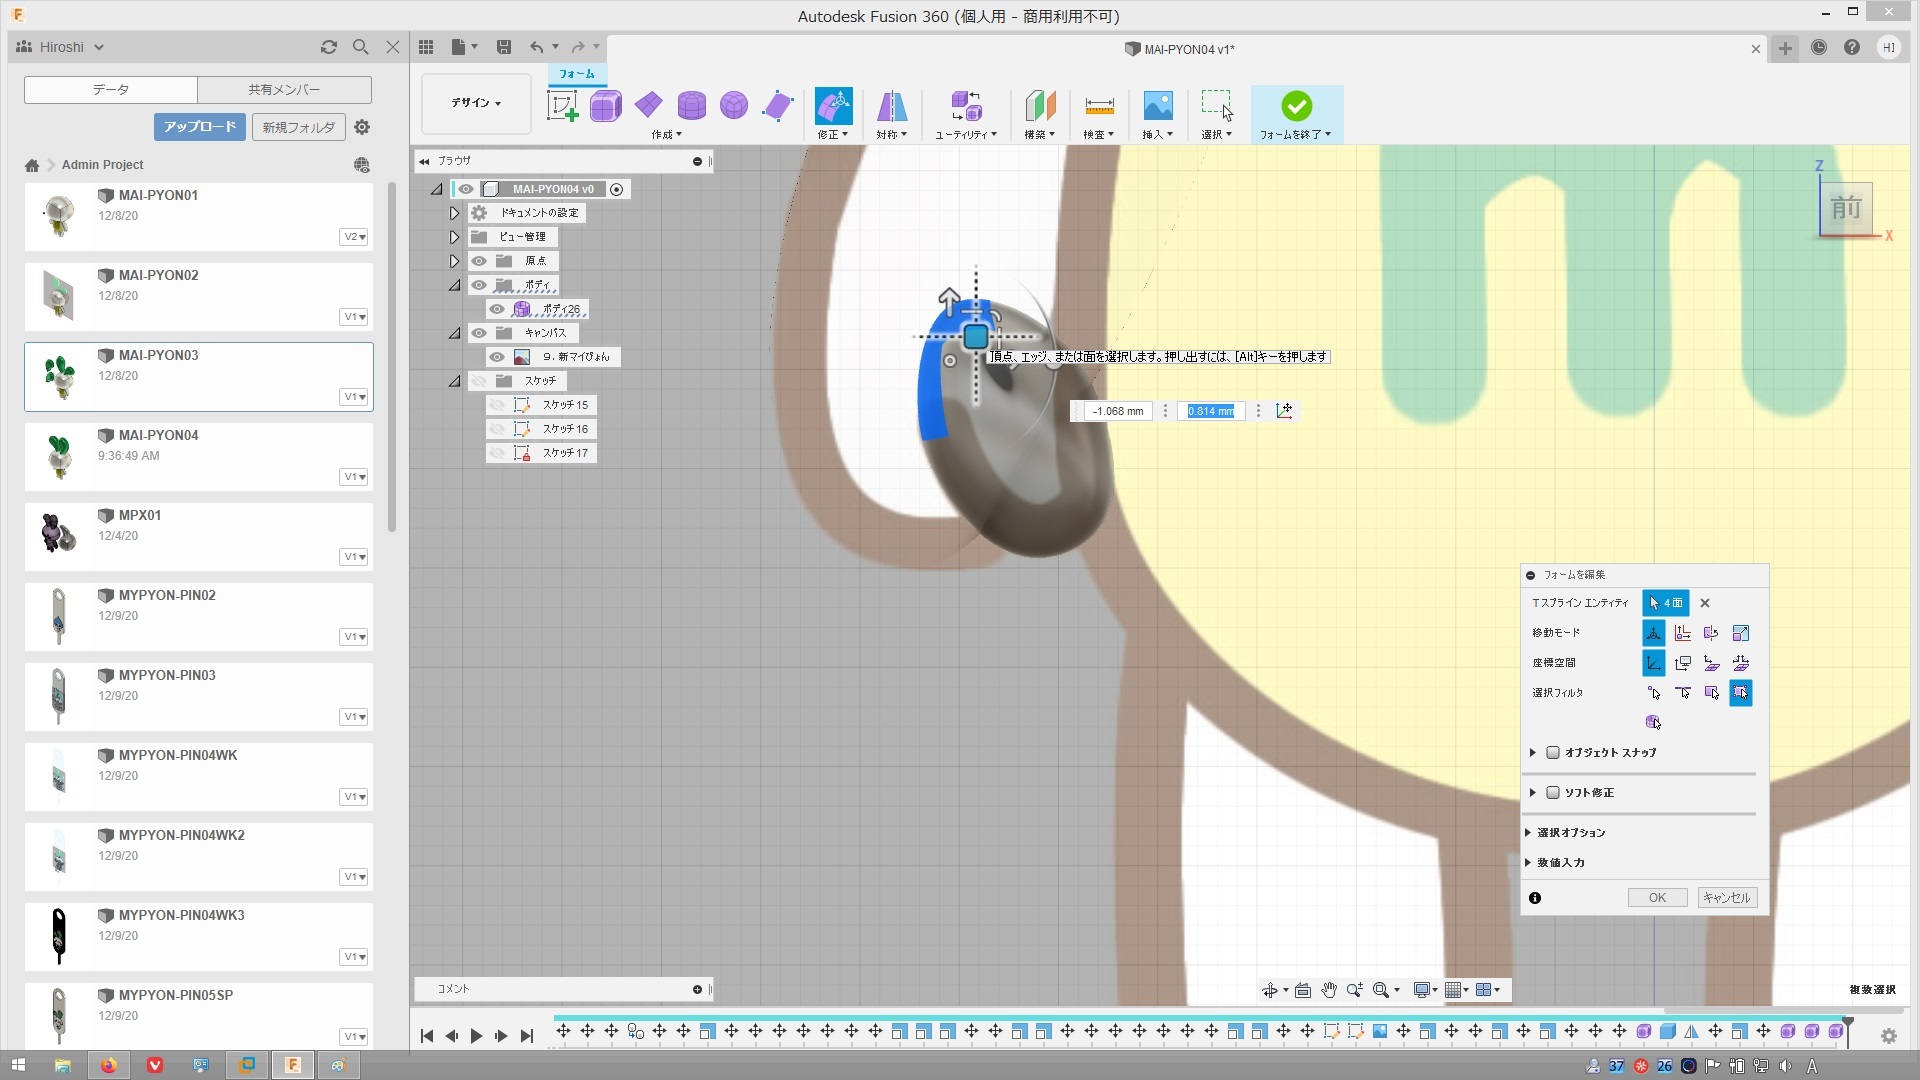Open the Symmetry mirror tool icon
1920x1080 pixels.
click(891, 106)
